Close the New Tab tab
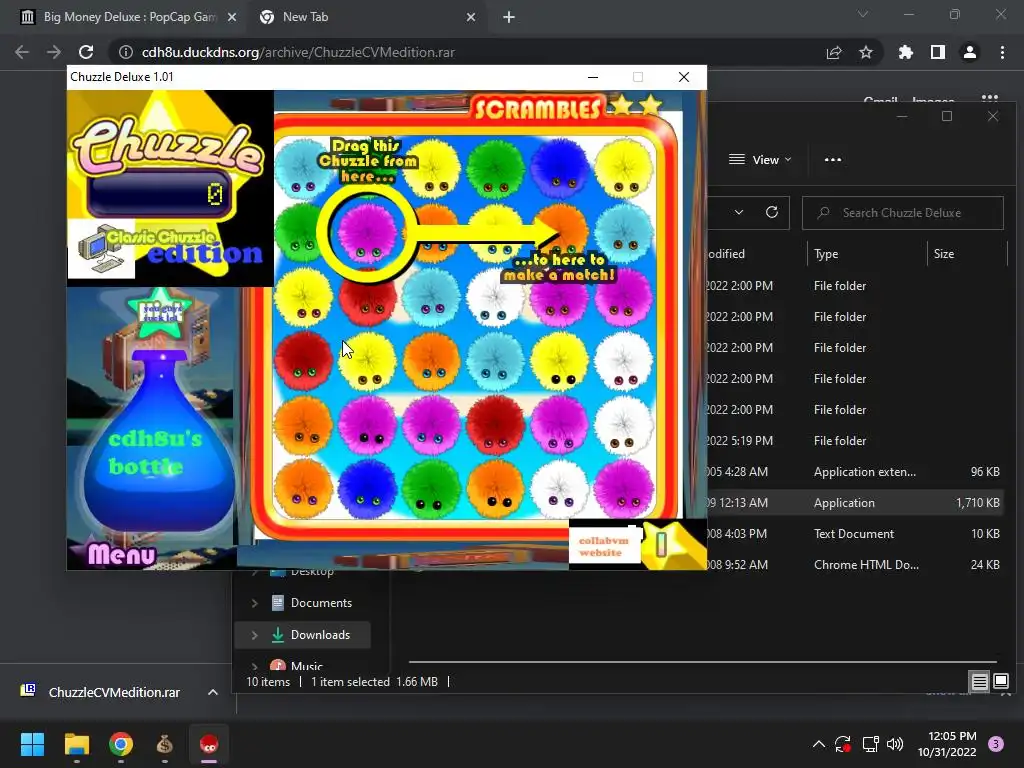The image size is (1024, 768). pyautogui.click(x=471, y=17)
